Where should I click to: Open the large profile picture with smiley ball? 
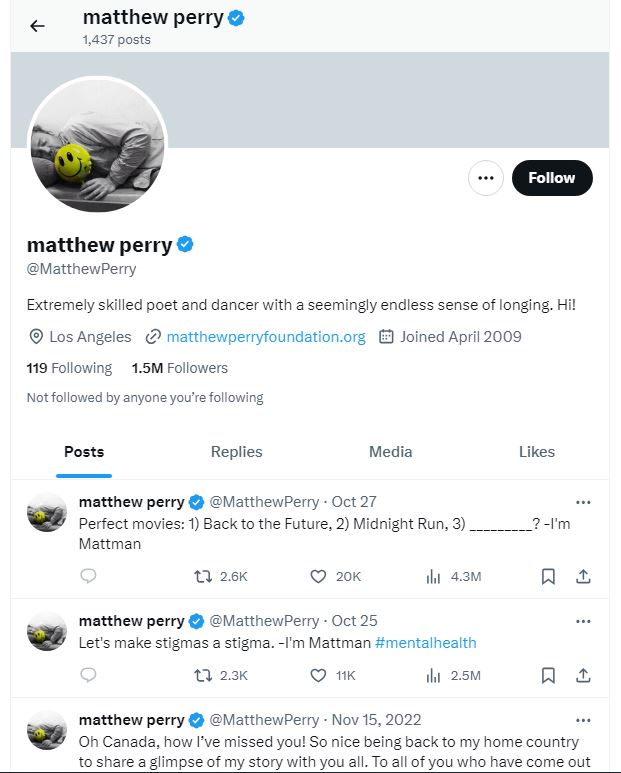point(97,144)
